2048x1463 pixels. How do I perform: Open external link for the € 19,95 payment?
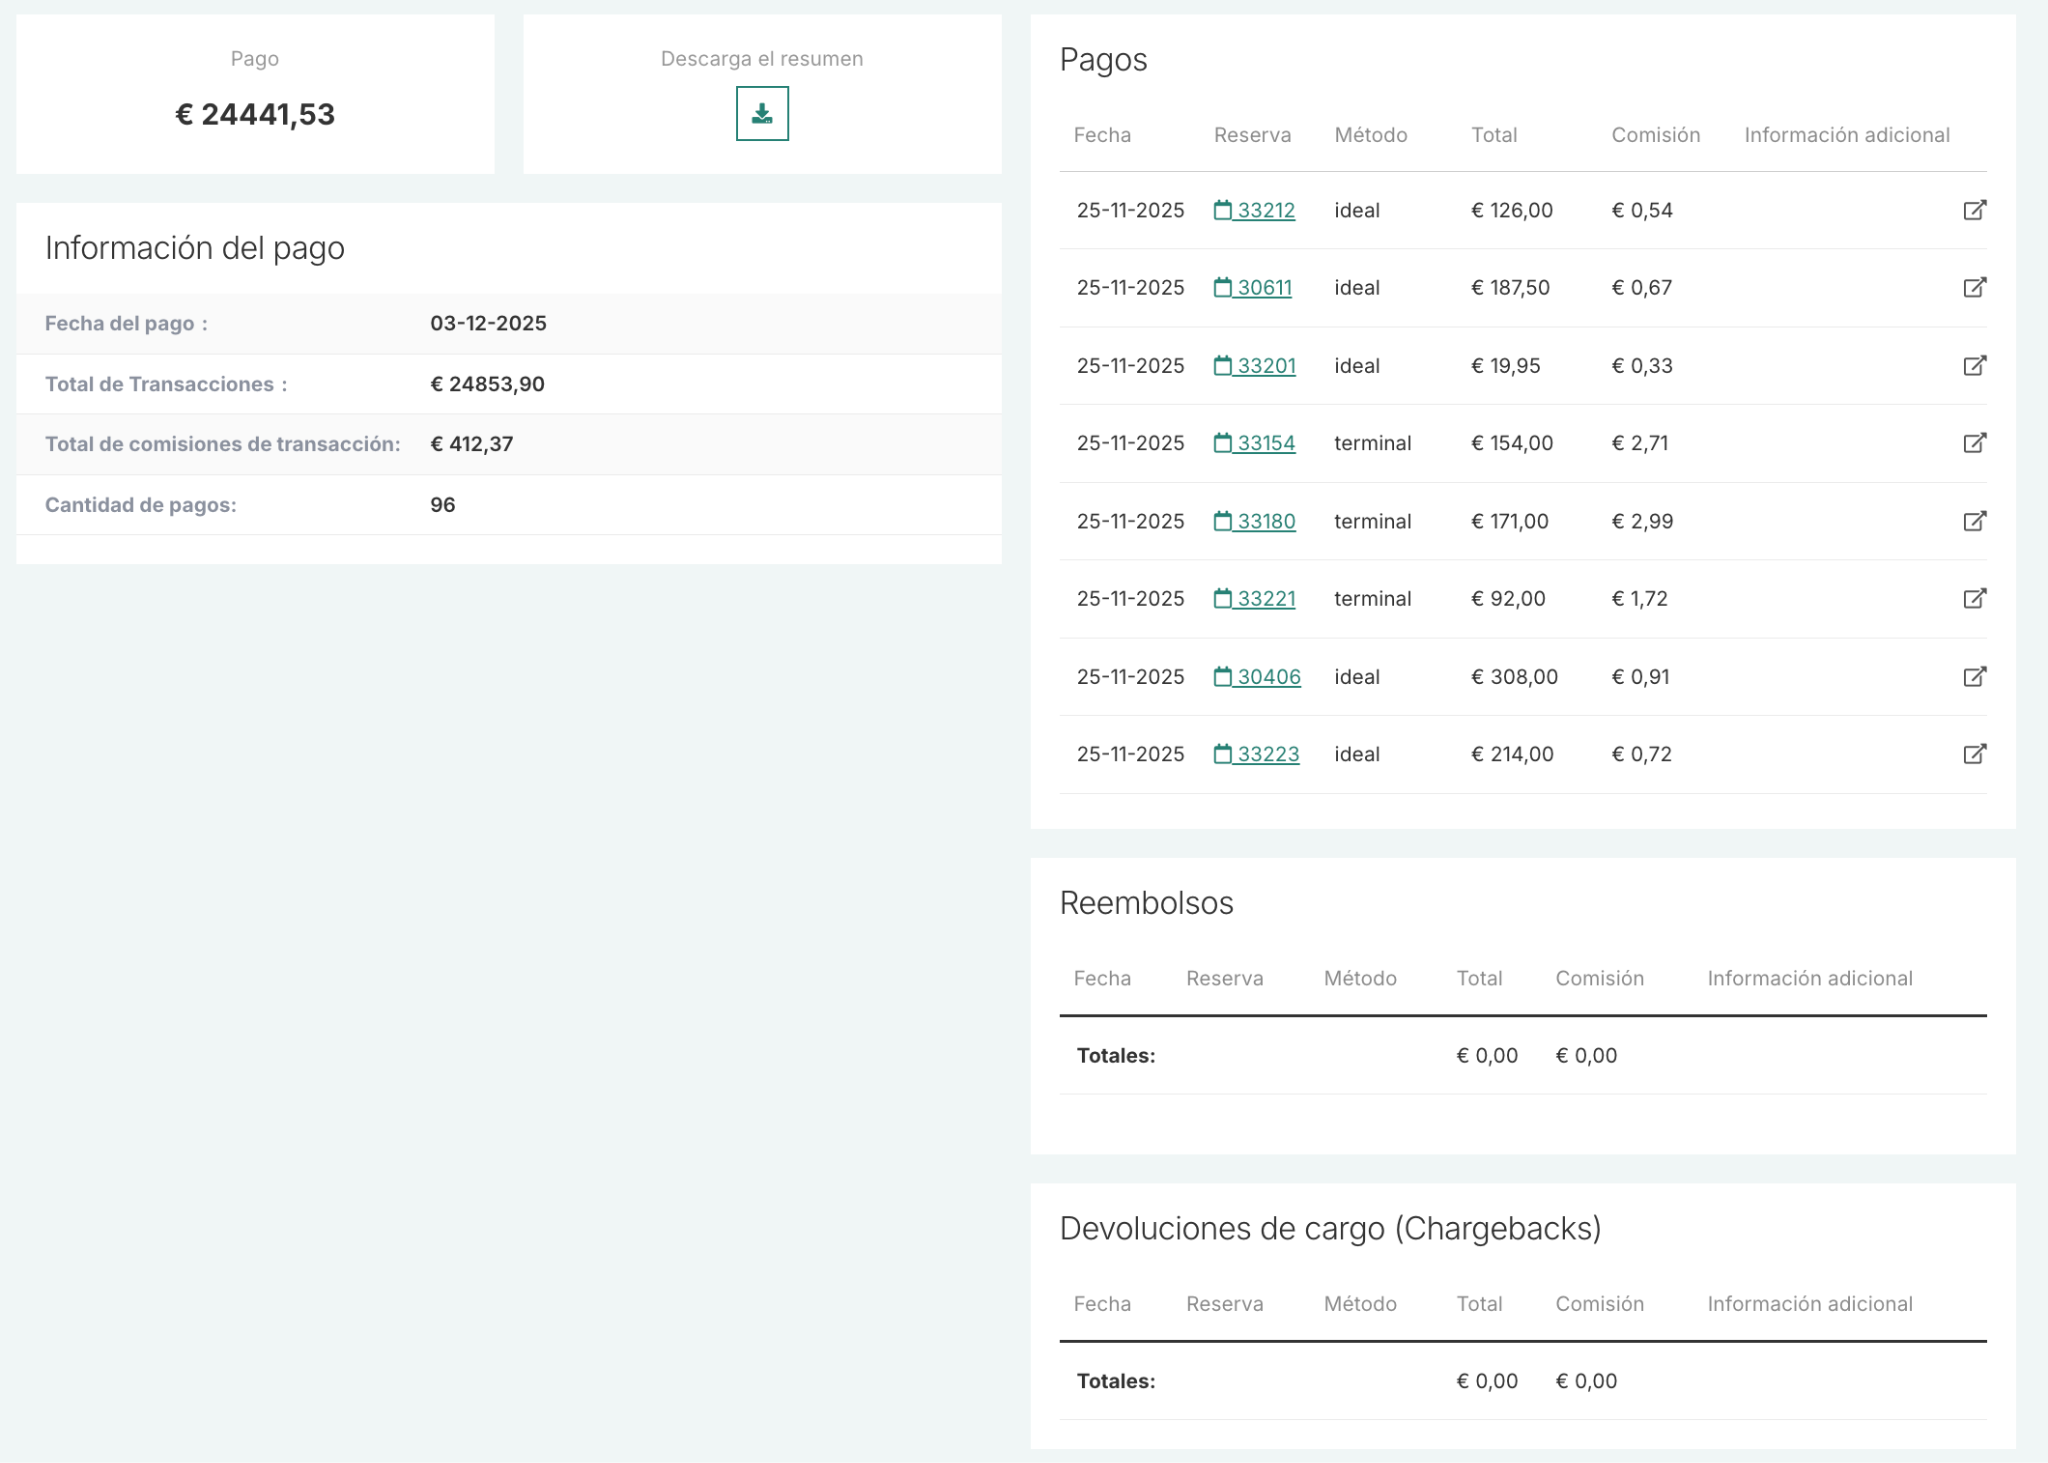point(1974,366)
